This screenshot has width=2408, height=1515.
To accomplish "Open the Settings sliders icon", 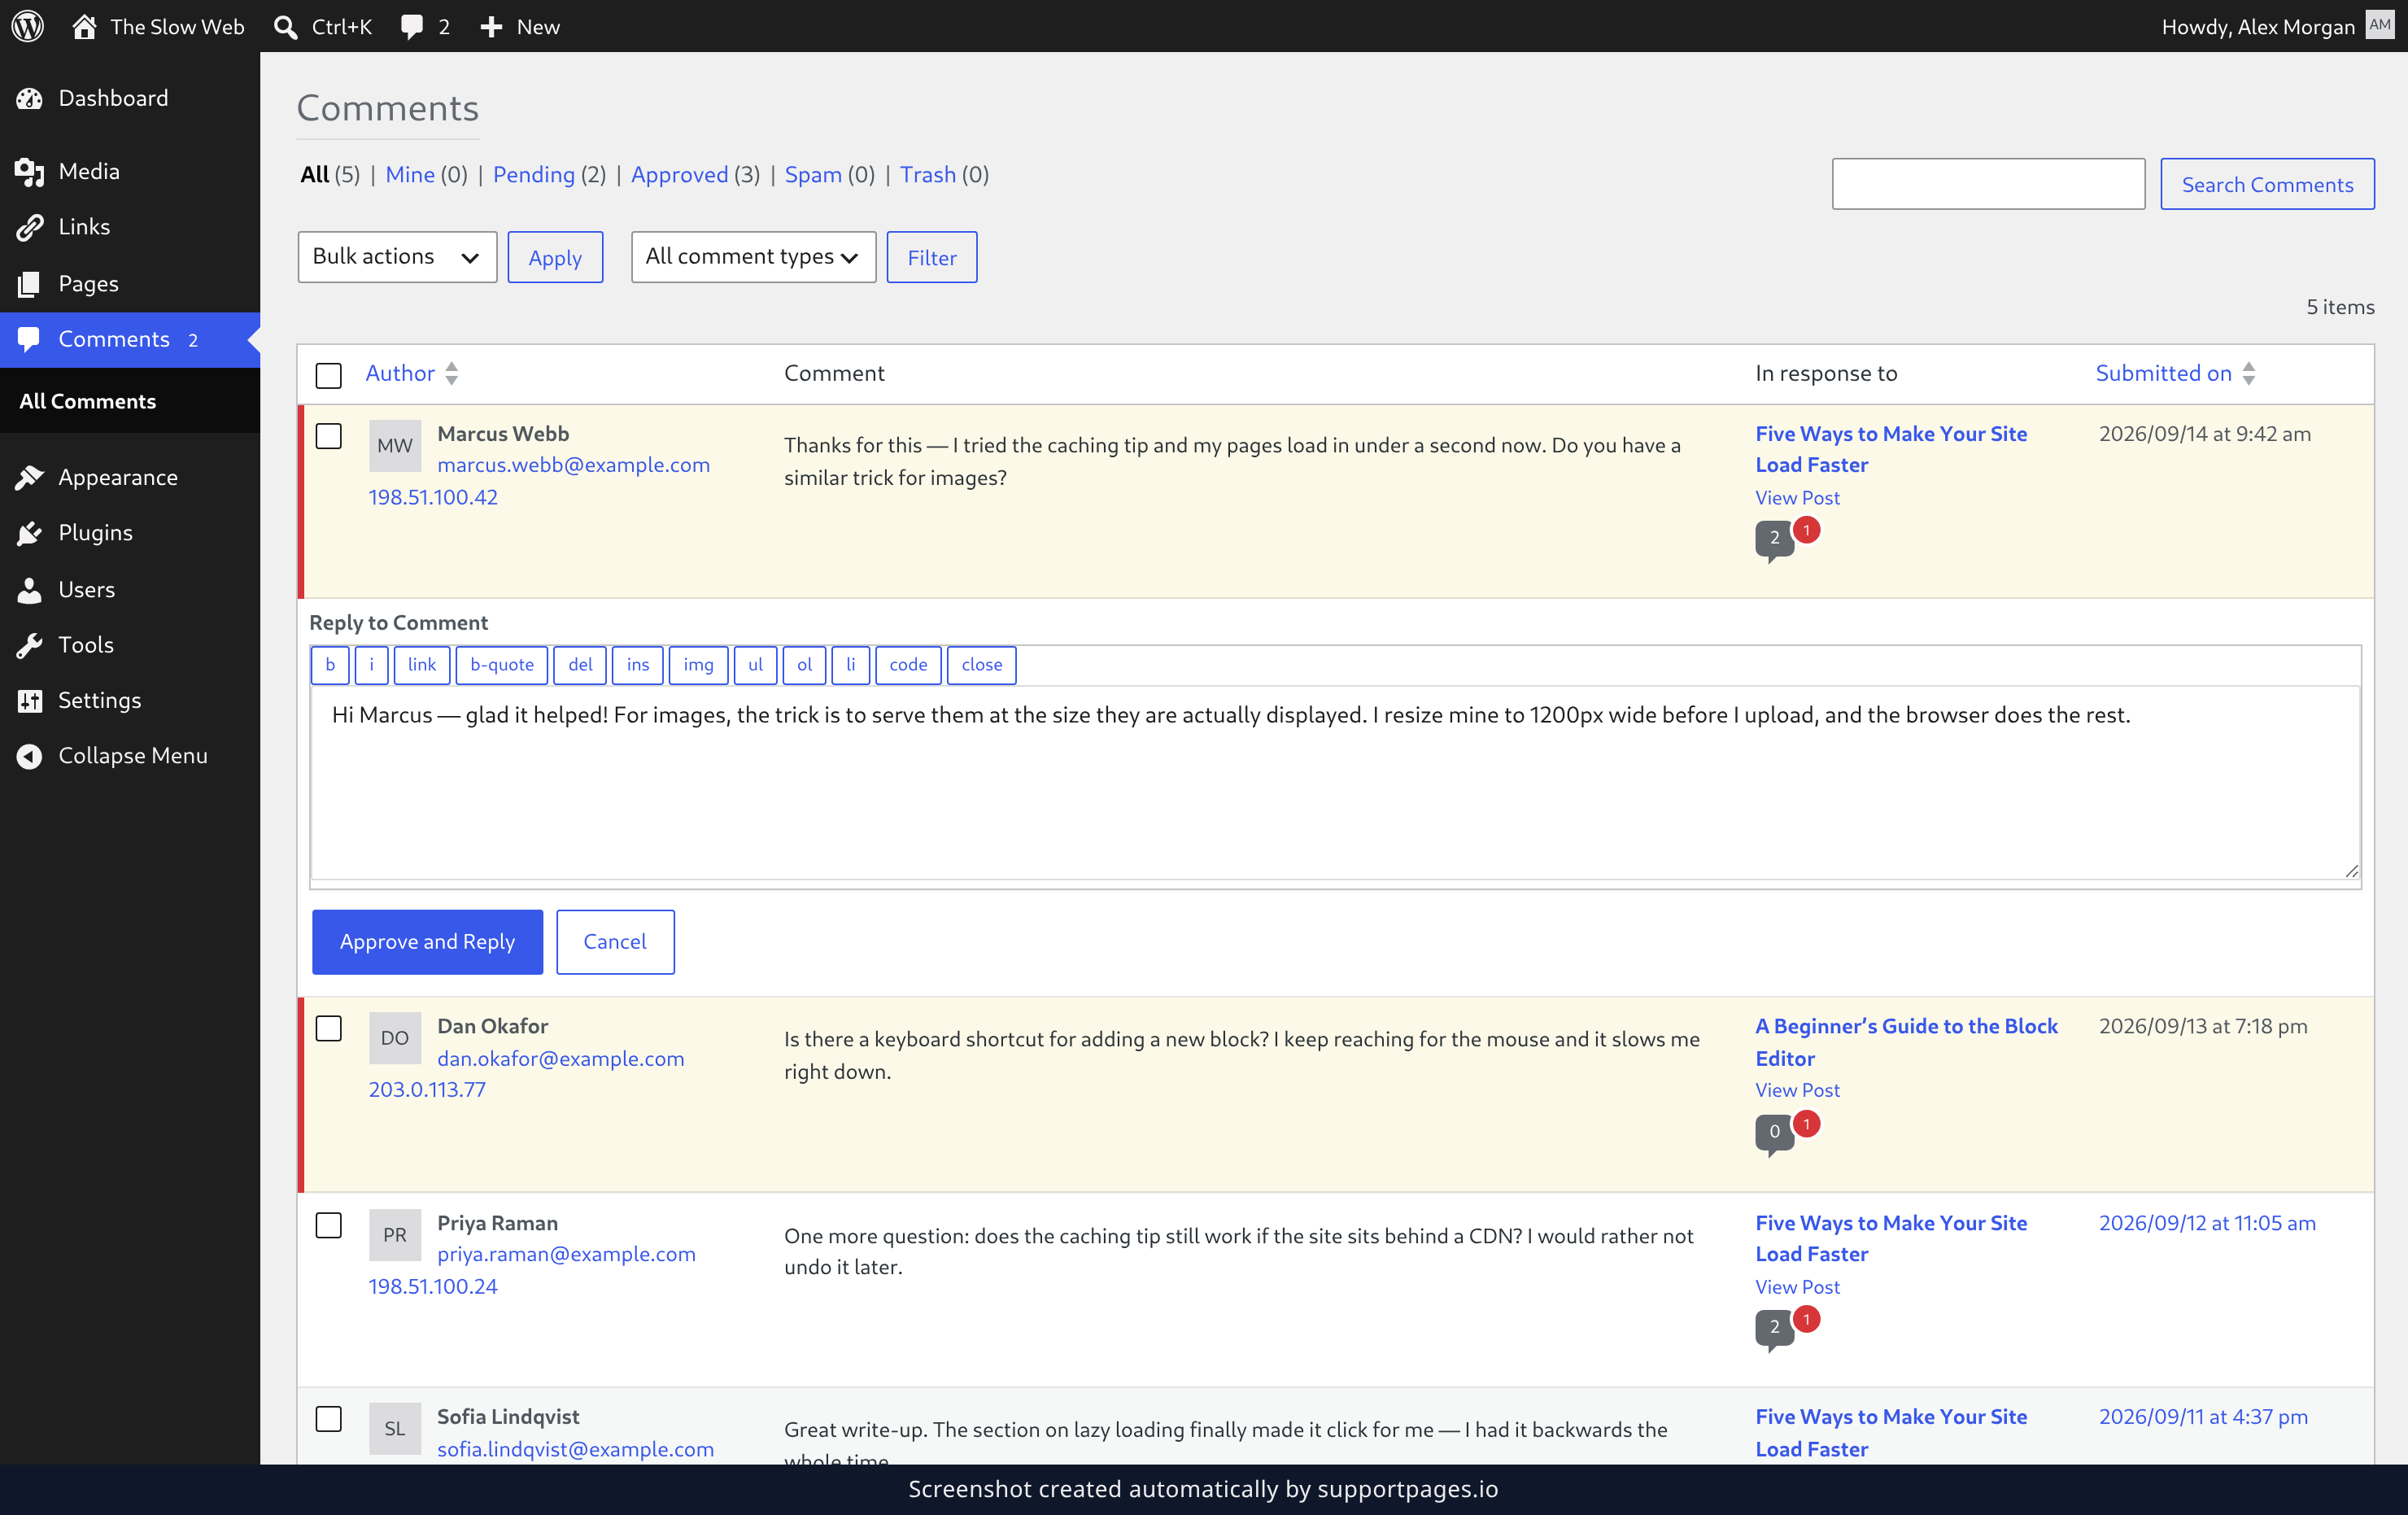I will [x=30, y=700].
